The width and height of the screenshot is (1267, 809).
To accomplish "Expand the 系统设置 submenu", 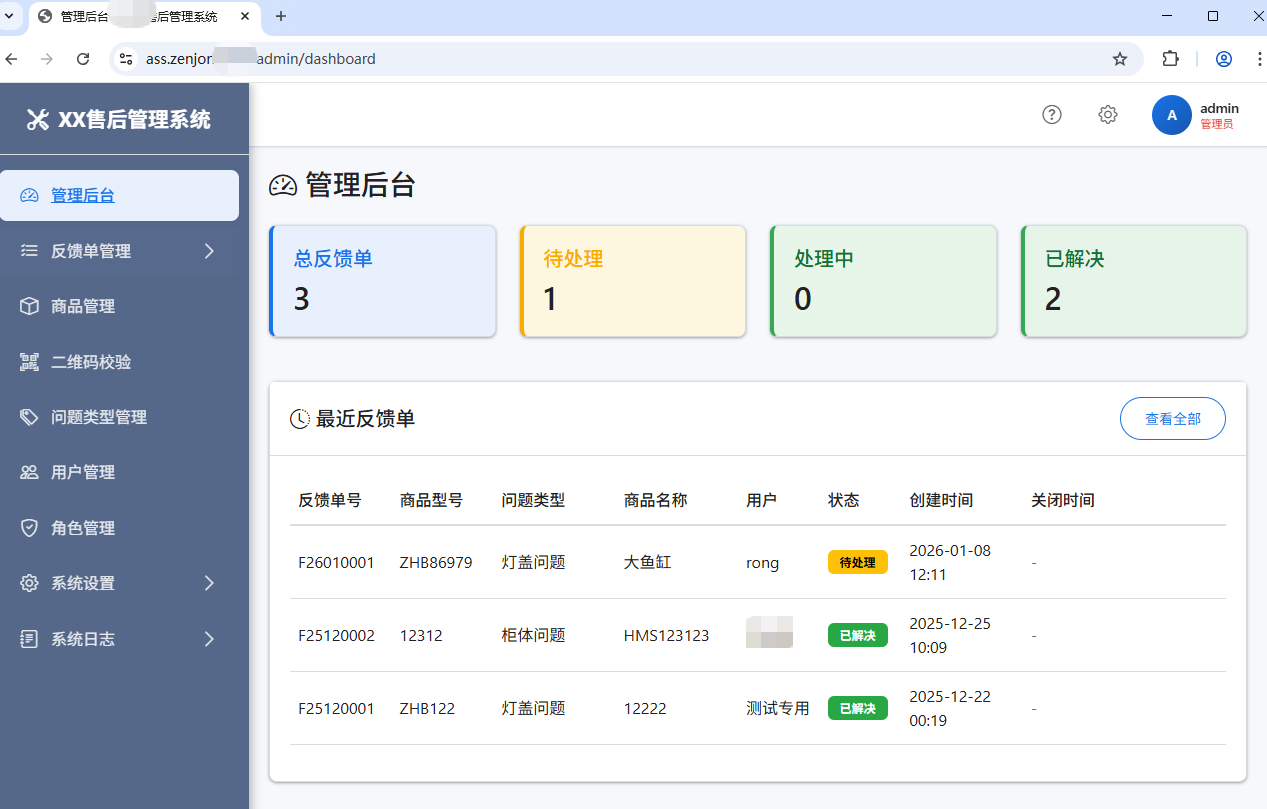I will coord(80,583).
